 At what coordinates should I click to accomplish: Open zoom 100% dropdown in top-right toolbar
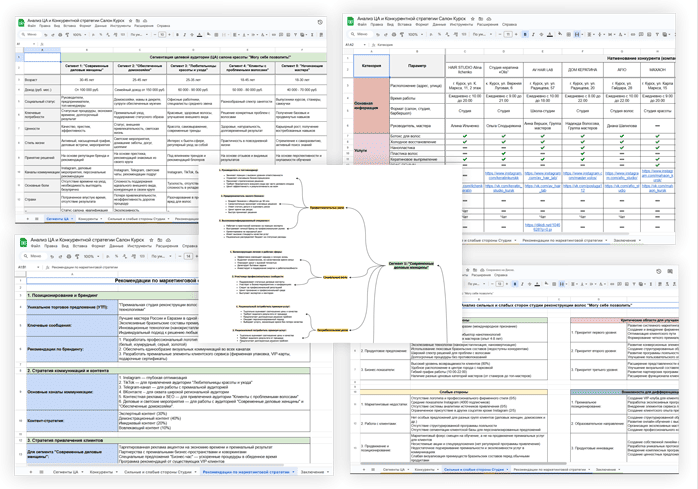tap(415, 34)
